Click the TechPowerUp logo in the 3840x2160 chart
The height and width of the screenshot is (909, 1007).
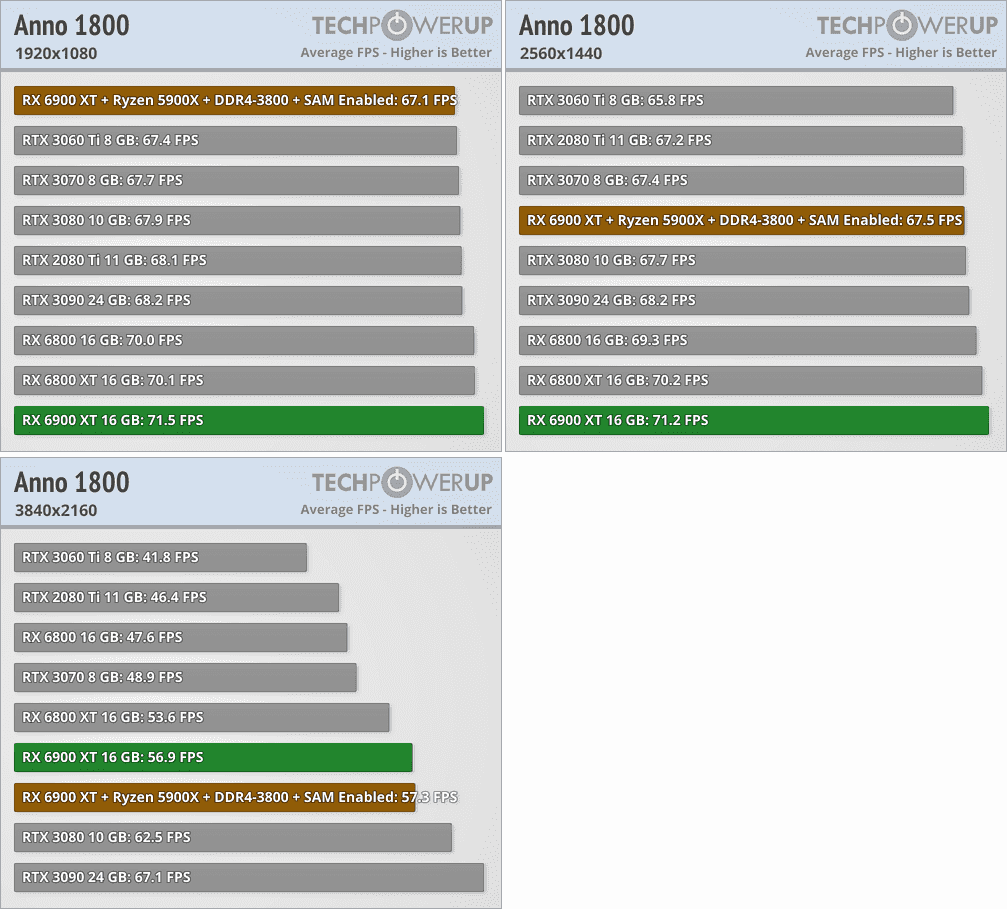[x=403, y=482]
